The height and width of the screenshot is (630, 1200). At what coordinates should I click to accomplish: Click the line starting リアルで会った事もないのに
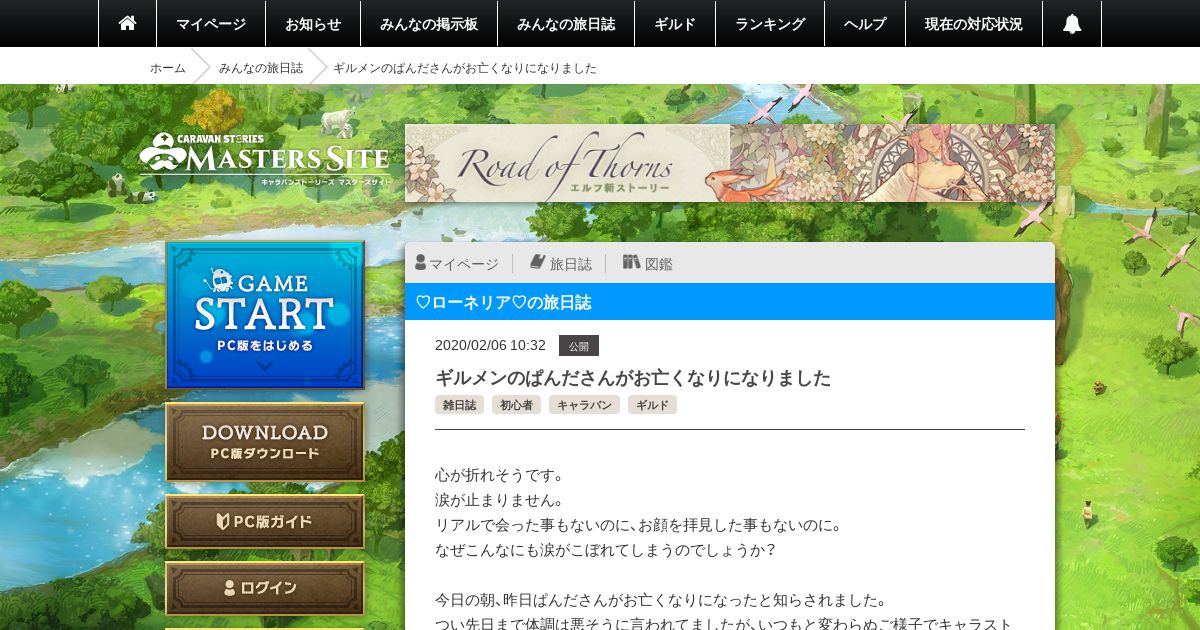[638, 525]
